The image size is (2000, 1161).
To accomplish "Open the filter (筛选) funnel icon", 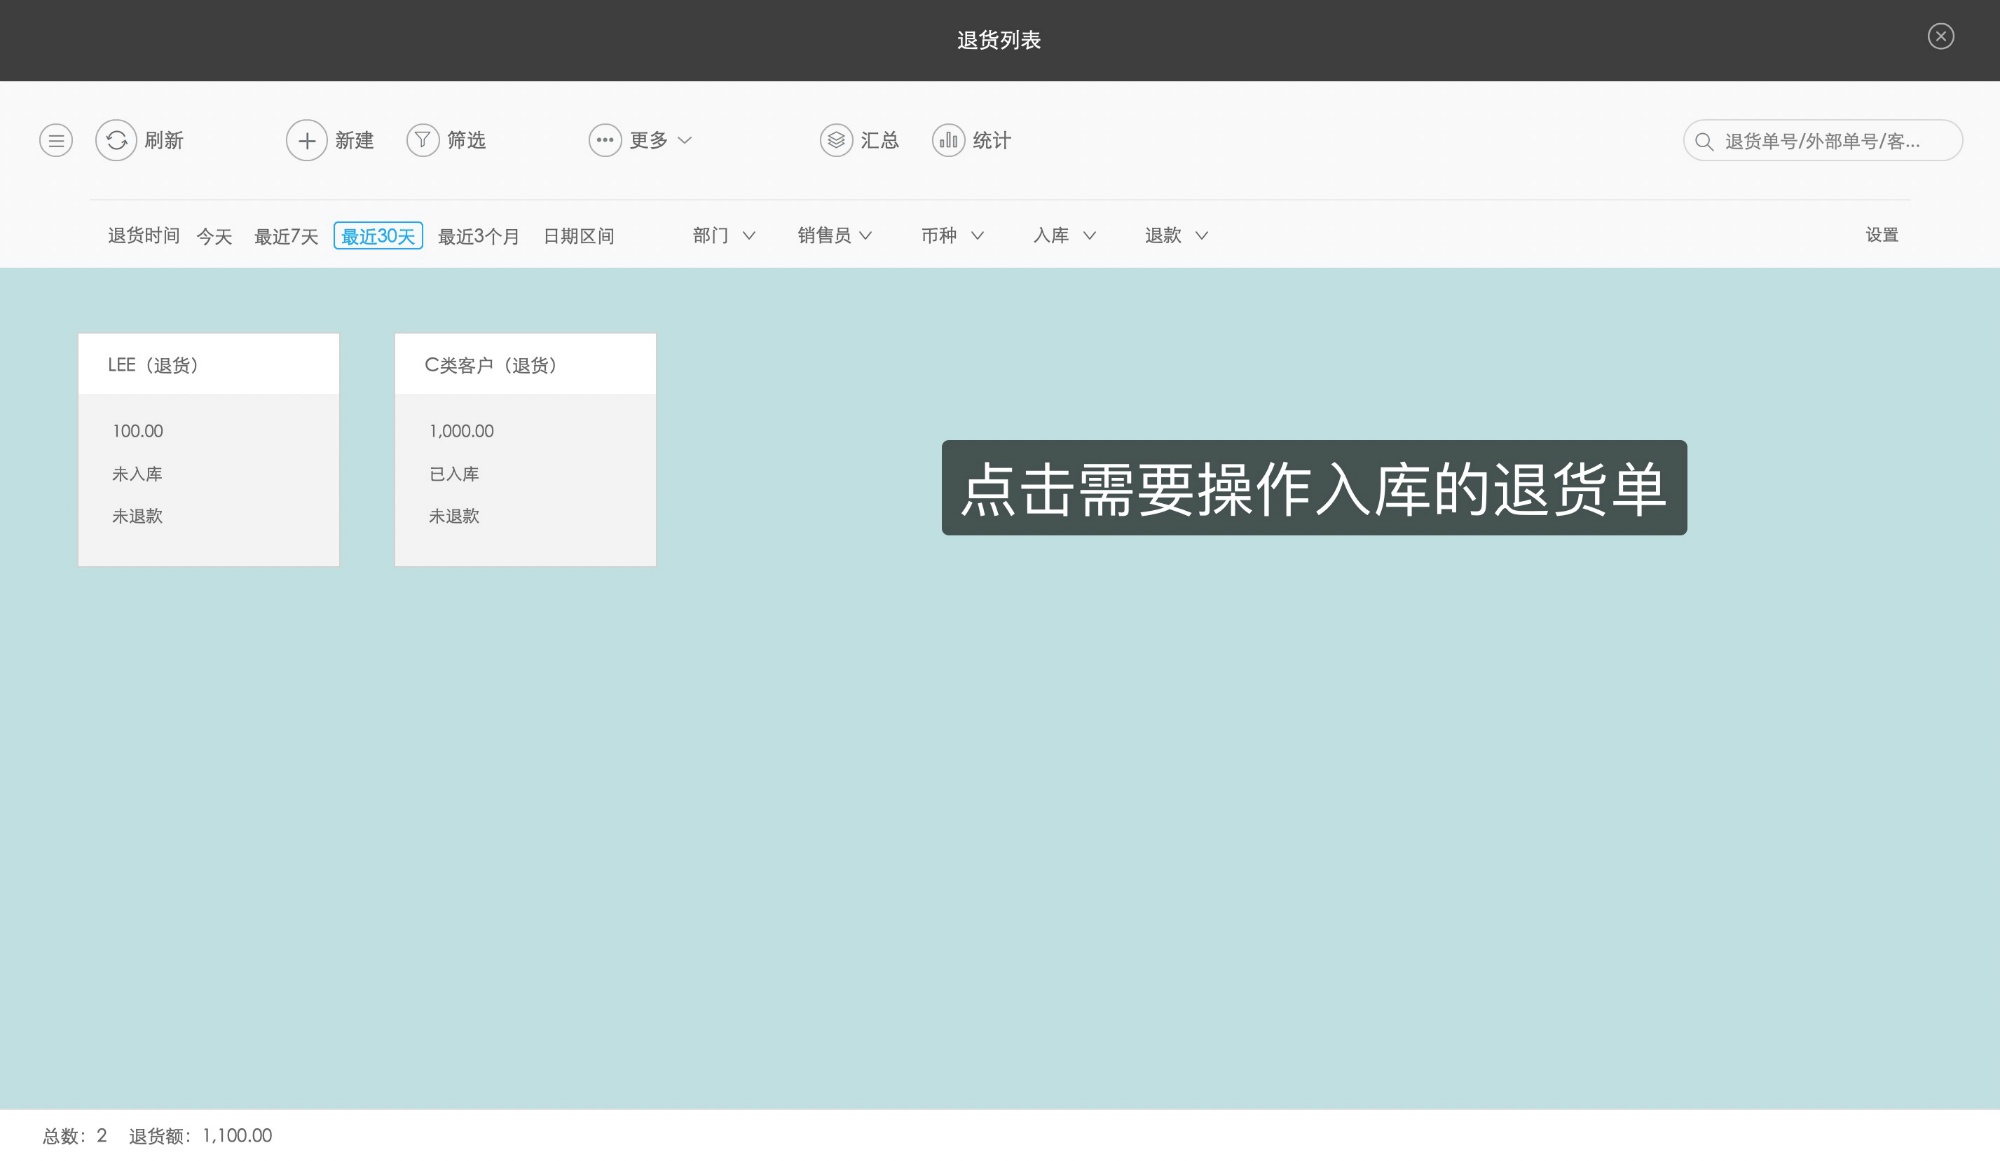I will [422, 140].
